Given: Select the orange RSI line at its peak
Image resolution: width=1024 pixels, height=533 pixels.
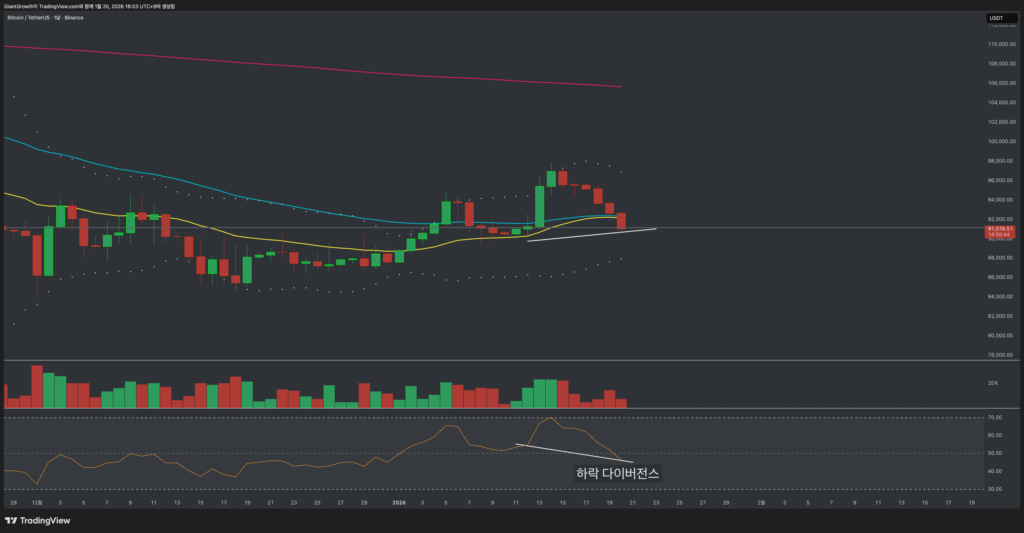Looking at the screenshot, I should pyautogui.click(x=549, y=418).
